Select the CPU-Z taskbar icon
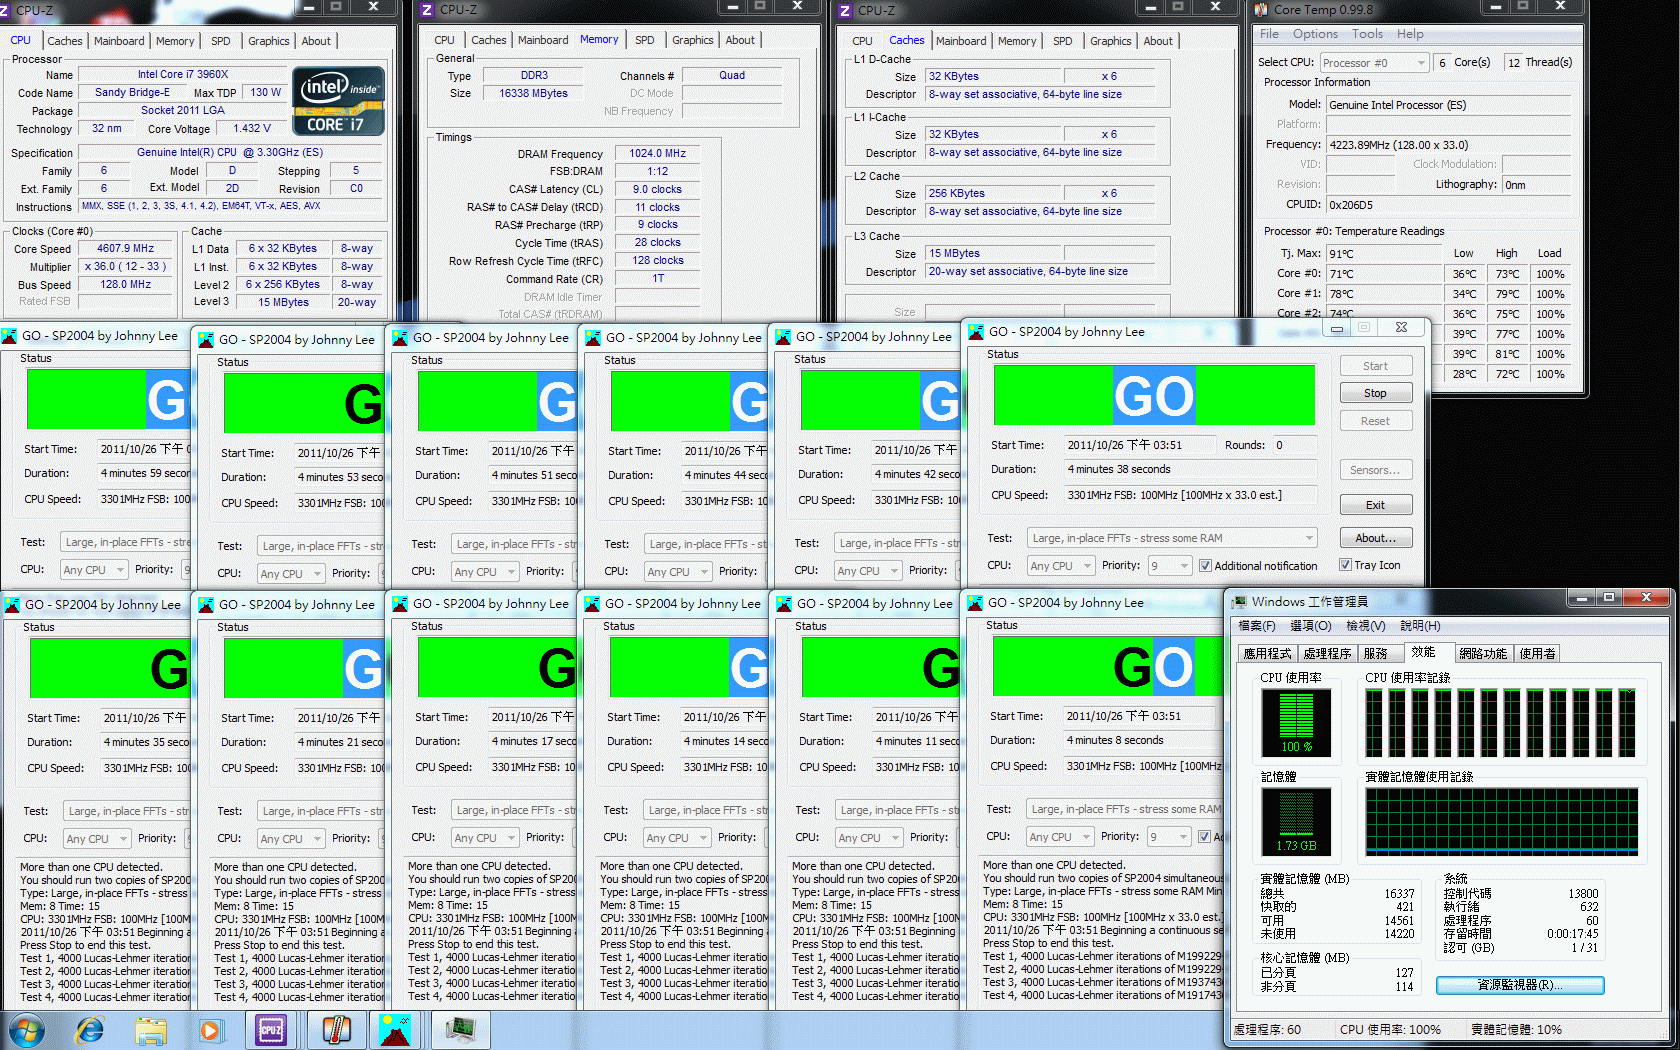 point(271,1030)
